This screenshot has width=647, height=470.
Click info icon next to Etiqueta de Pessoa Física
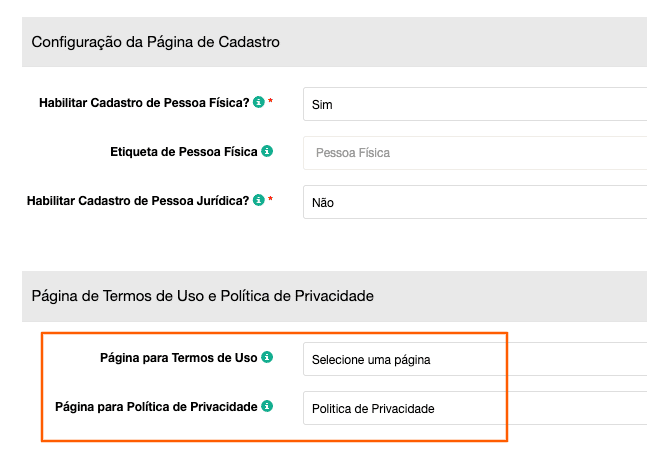pyautogui.click(x=267, y=152)
